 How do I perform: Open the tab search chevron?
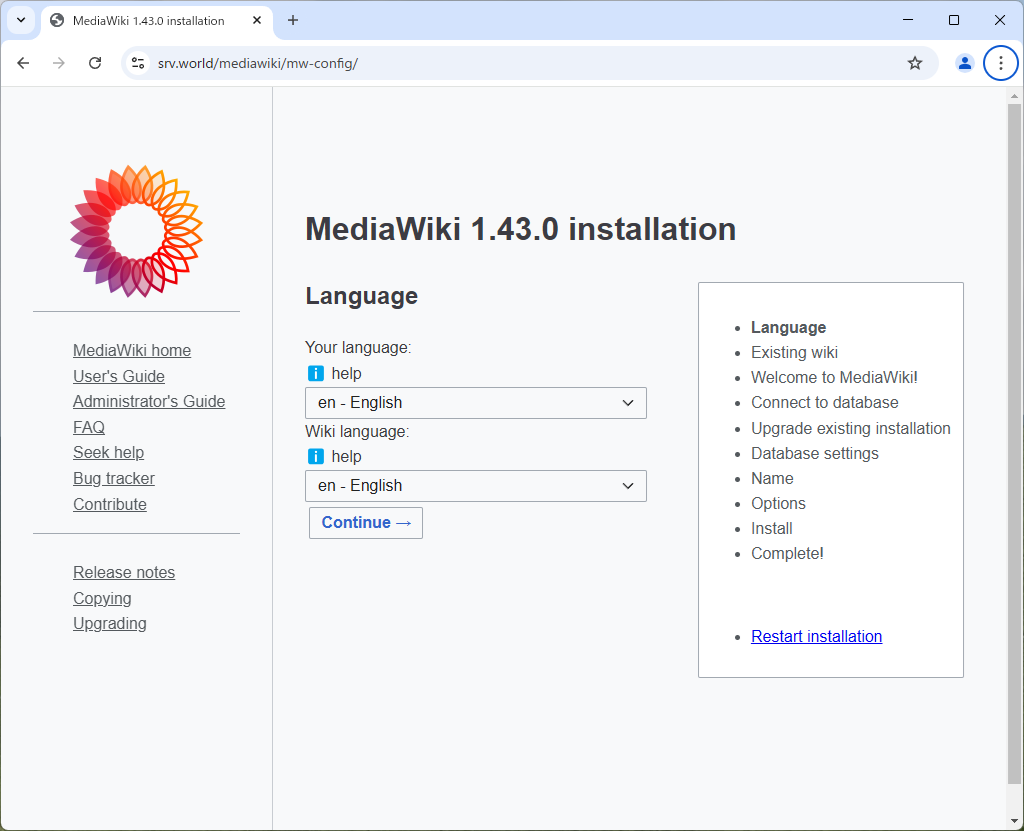[x=21, y=20]
